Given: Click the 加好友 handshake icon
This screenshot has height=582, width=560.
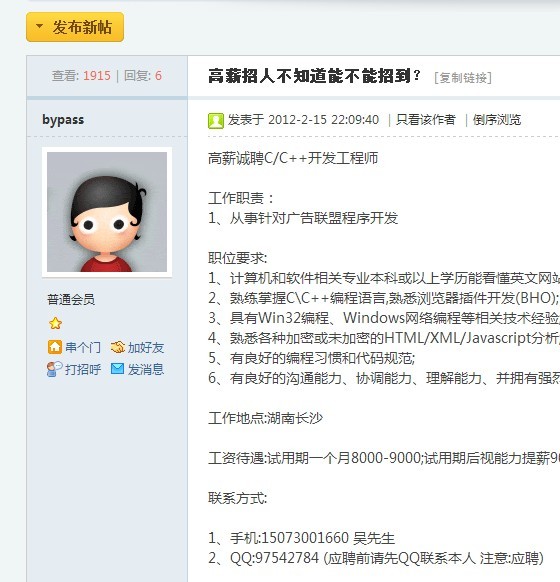Looking at the screenshot, I should [x=118, y=347].
